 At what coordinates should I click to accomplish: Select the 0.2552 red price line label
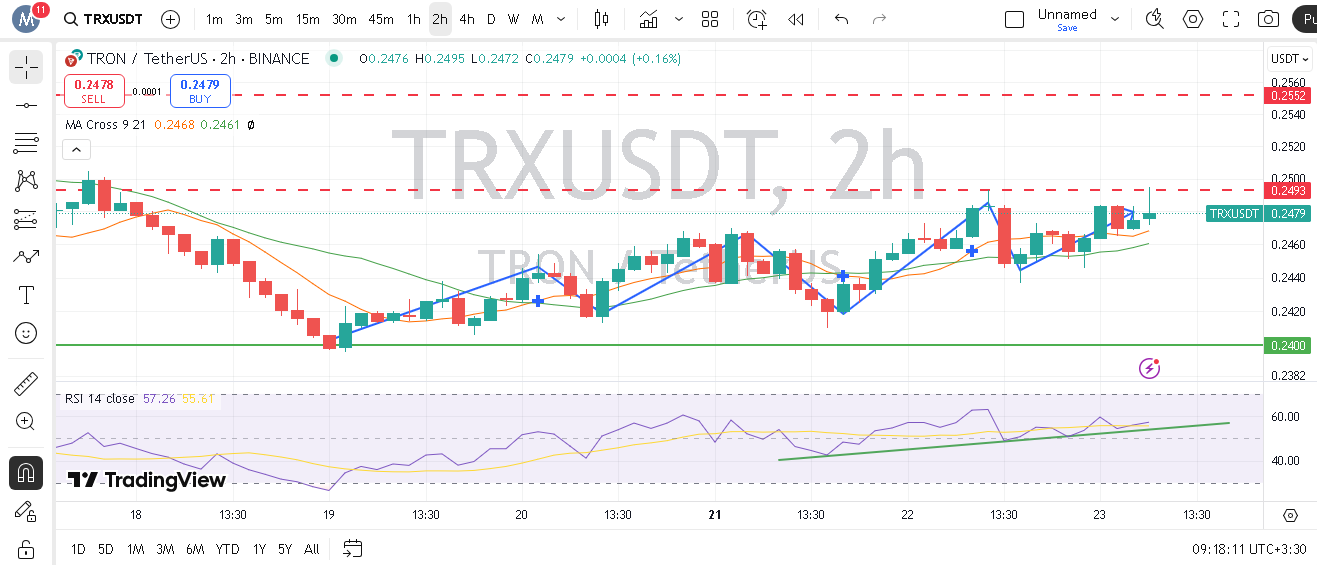(x=1287, y=95)
